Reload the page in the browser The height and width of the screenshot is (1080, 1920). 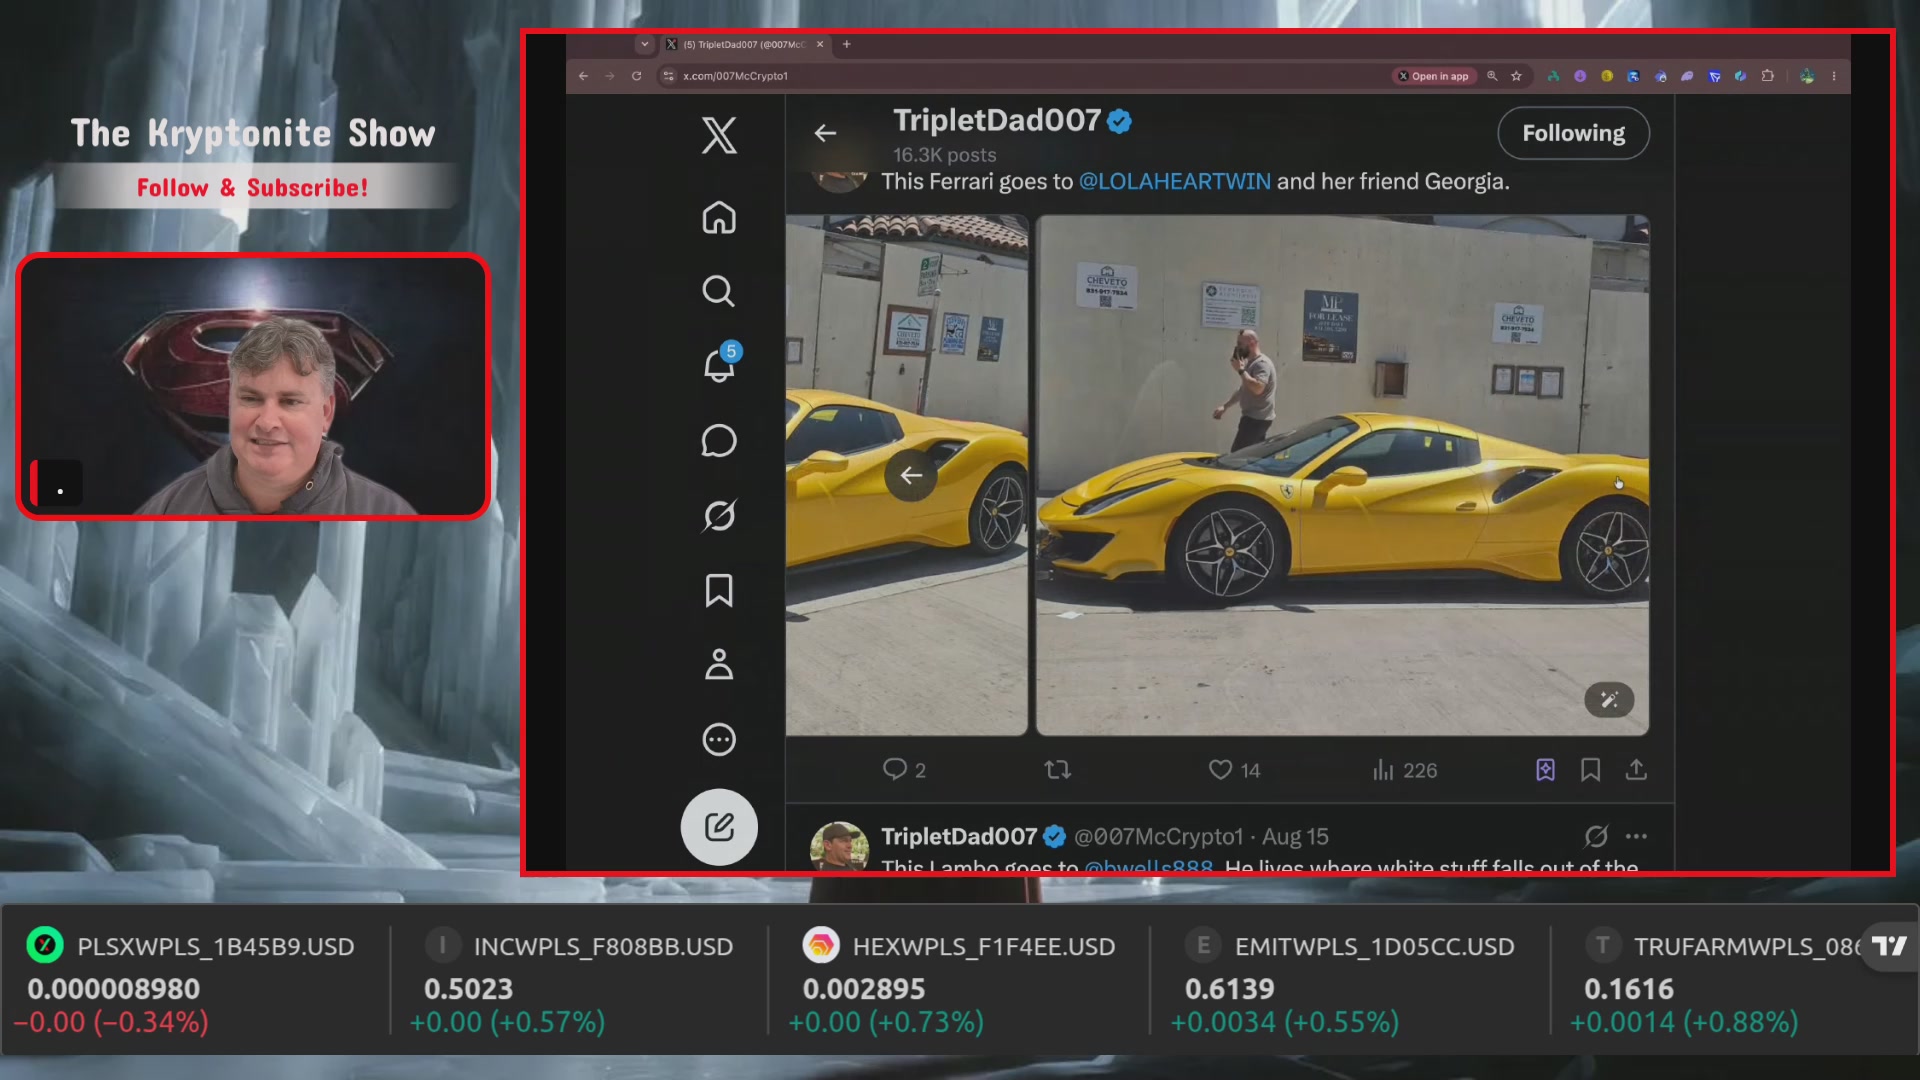coord(636,76)
